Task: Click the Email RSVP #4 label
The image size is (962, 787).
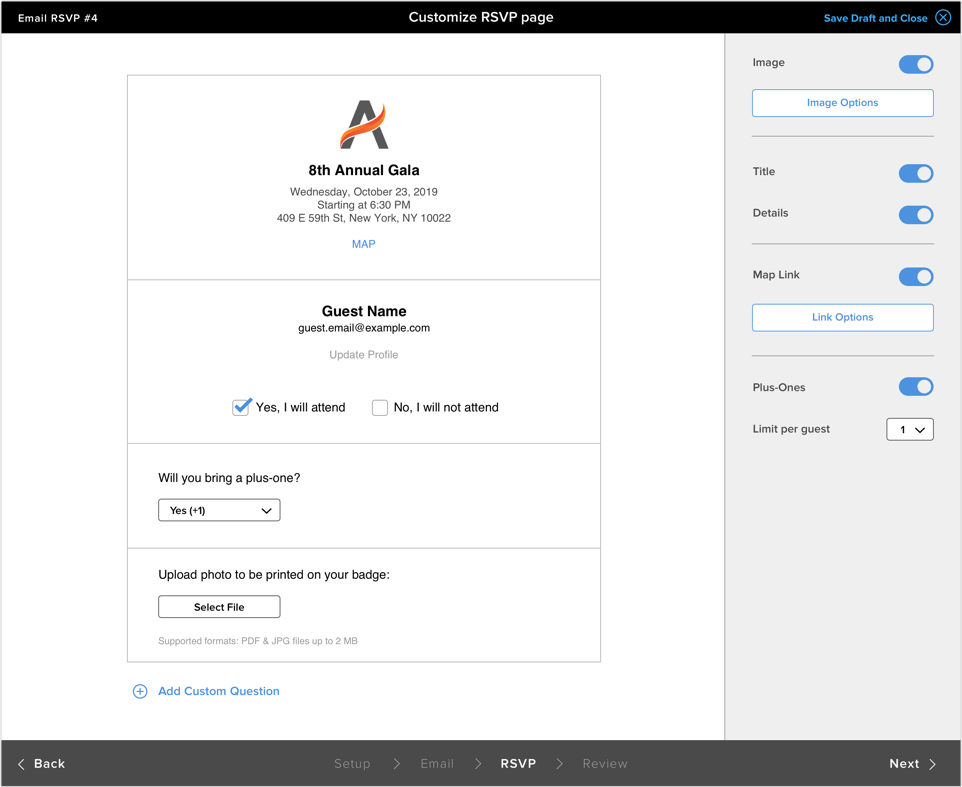Action: pos(58,18)
